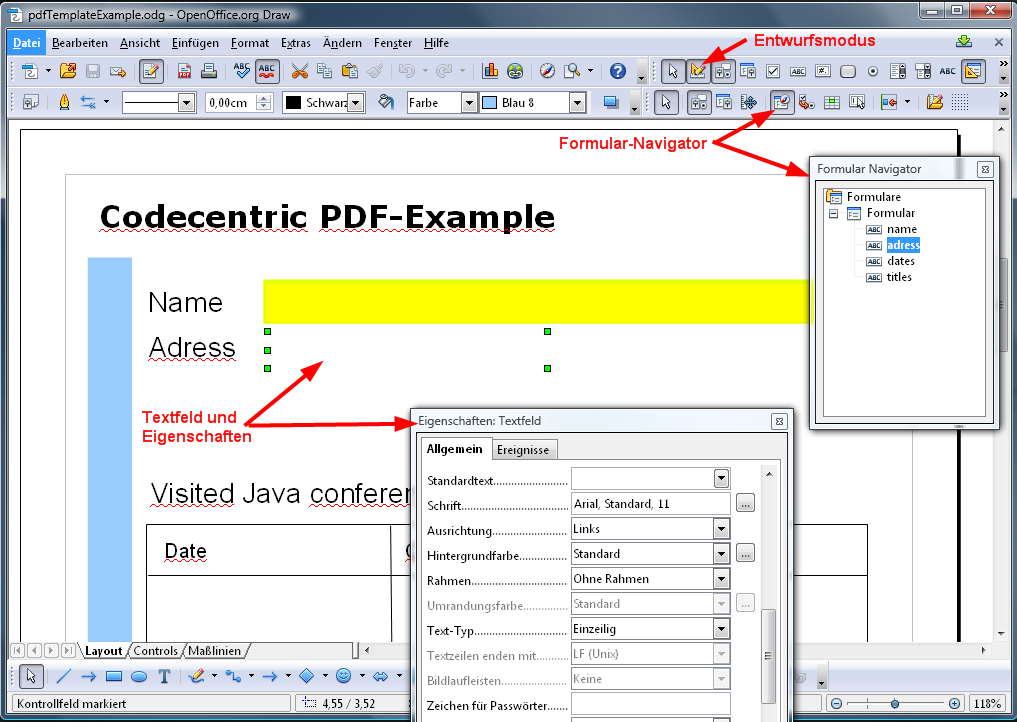Run spelling check with ABC checkmark icon
This screenshot has width=1017, height=722.
click(x=241, y=71)
